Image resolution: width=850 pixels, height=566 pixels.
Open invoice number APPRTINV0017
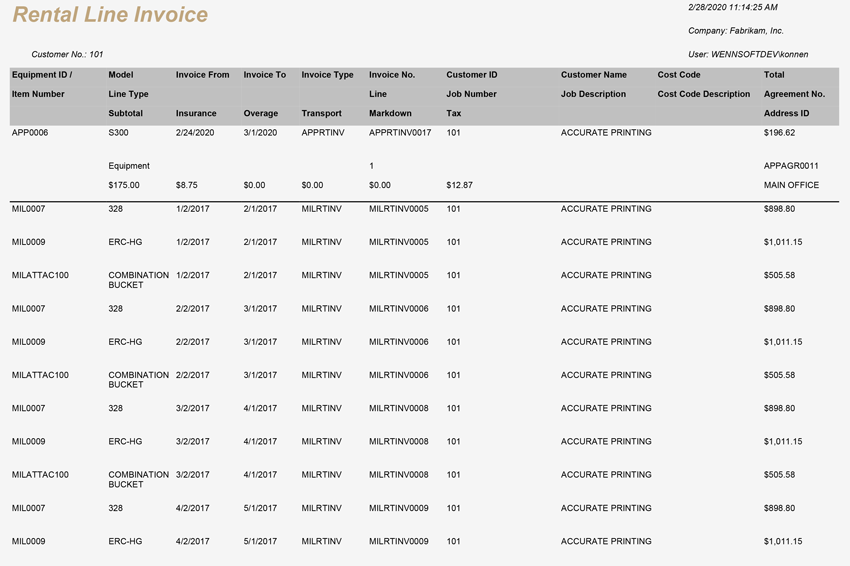point(400,133)
